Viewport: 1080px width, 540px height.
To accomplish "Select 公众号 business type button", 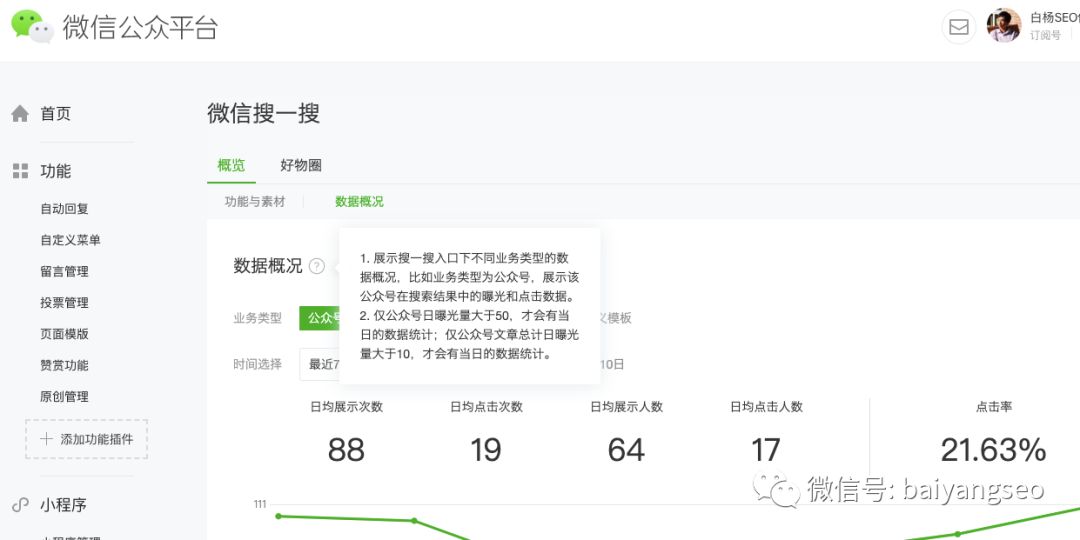I will 320,318.
